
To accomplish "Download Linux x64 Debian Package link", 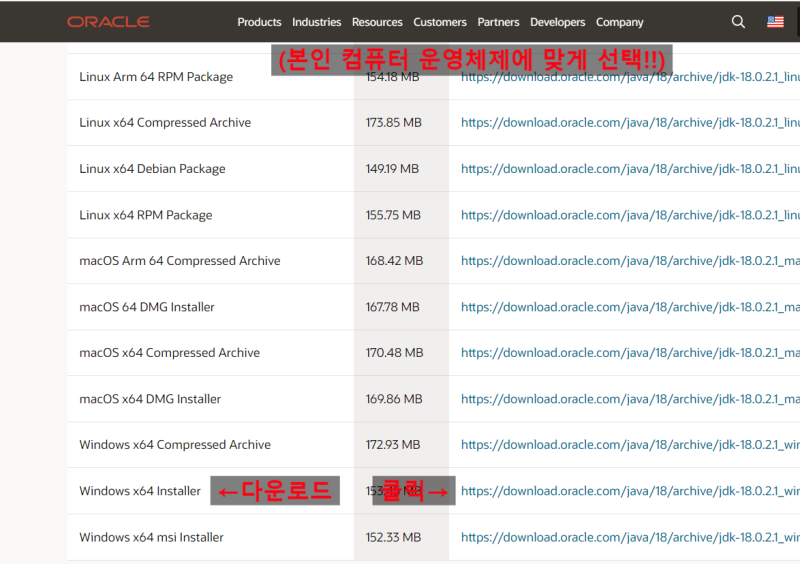I will pyautogui.click(x=630, y=168).
